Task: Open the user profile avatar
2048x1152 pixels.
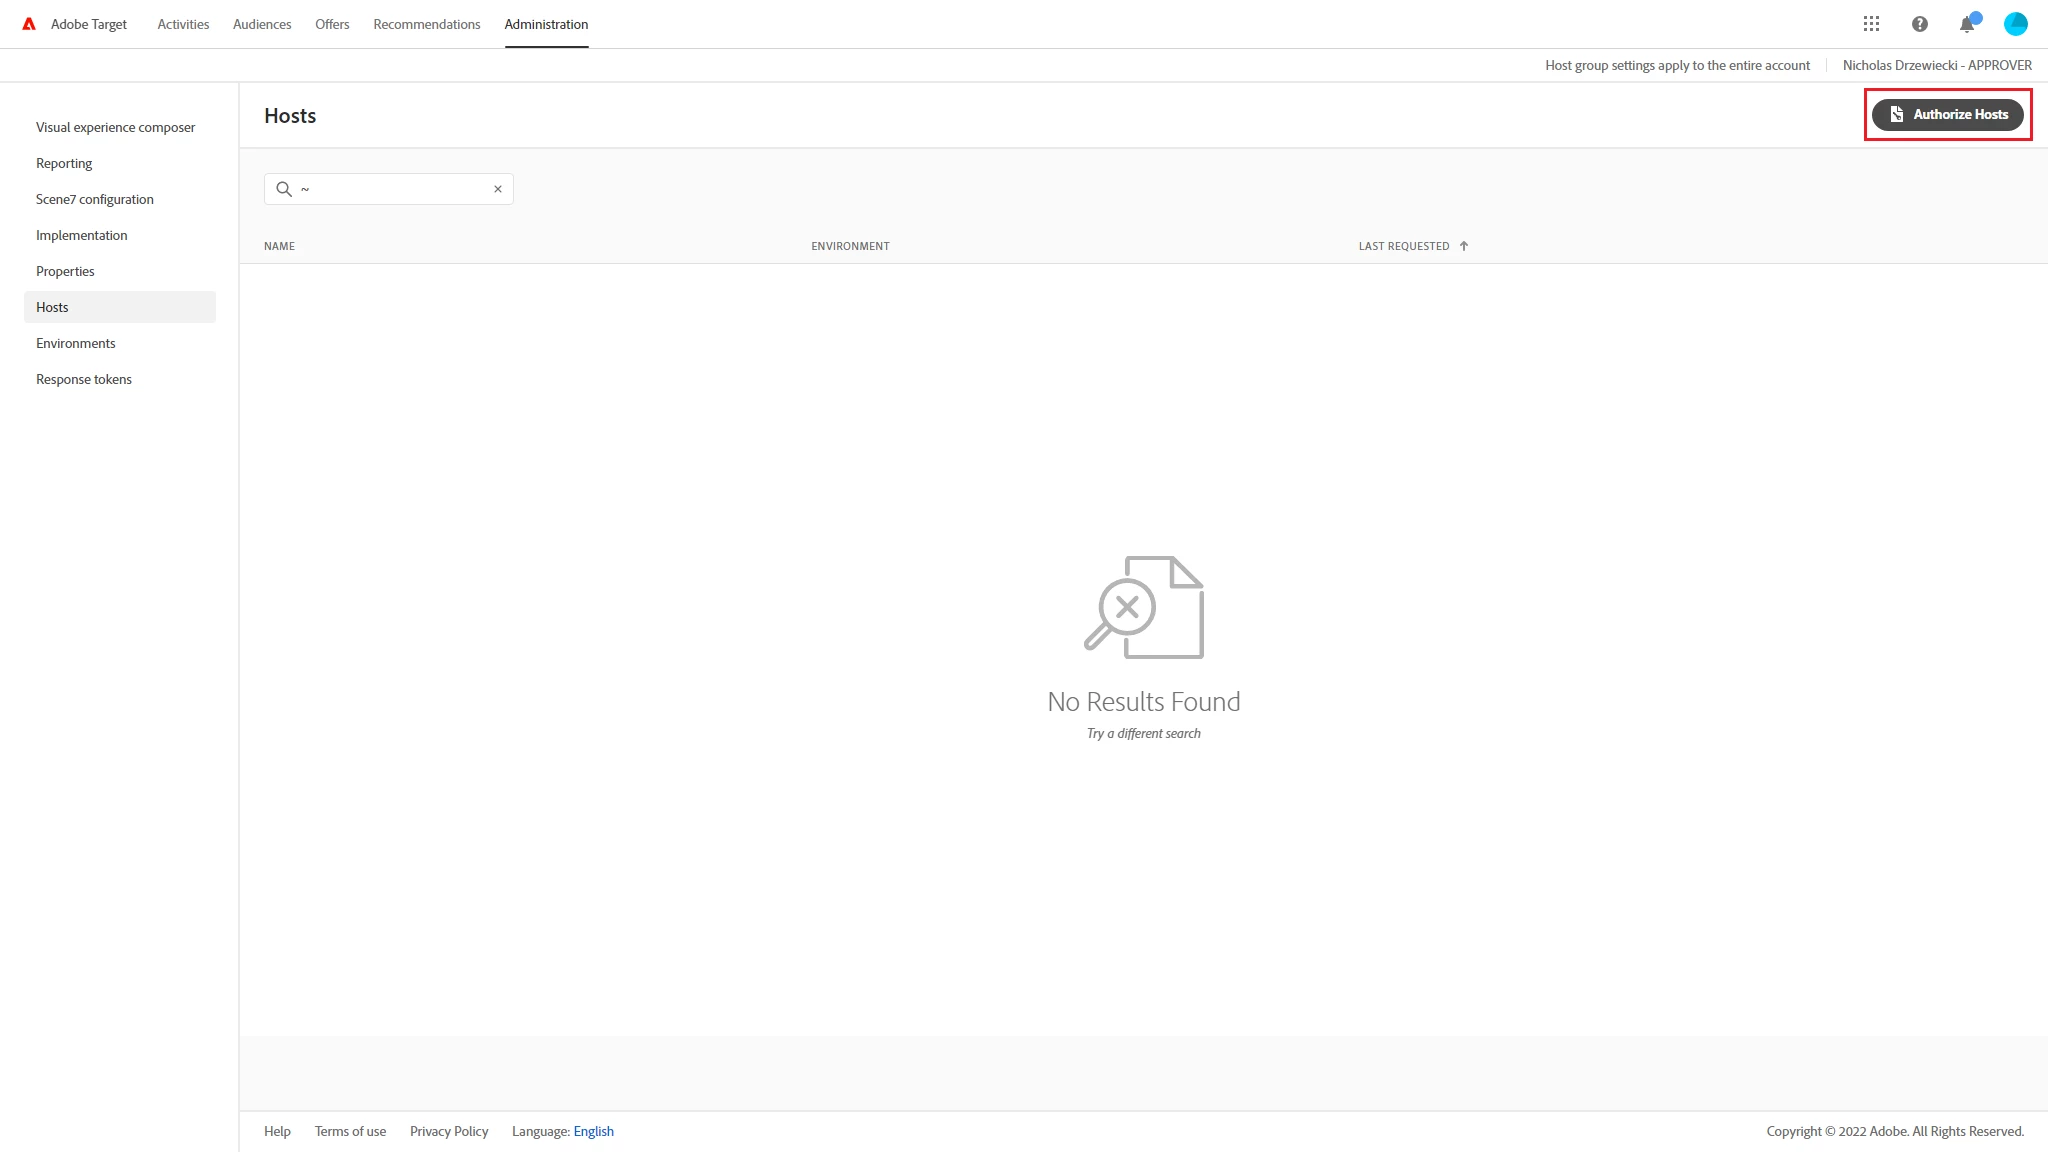Action: pyautogui.click(x=2015, y=24)
